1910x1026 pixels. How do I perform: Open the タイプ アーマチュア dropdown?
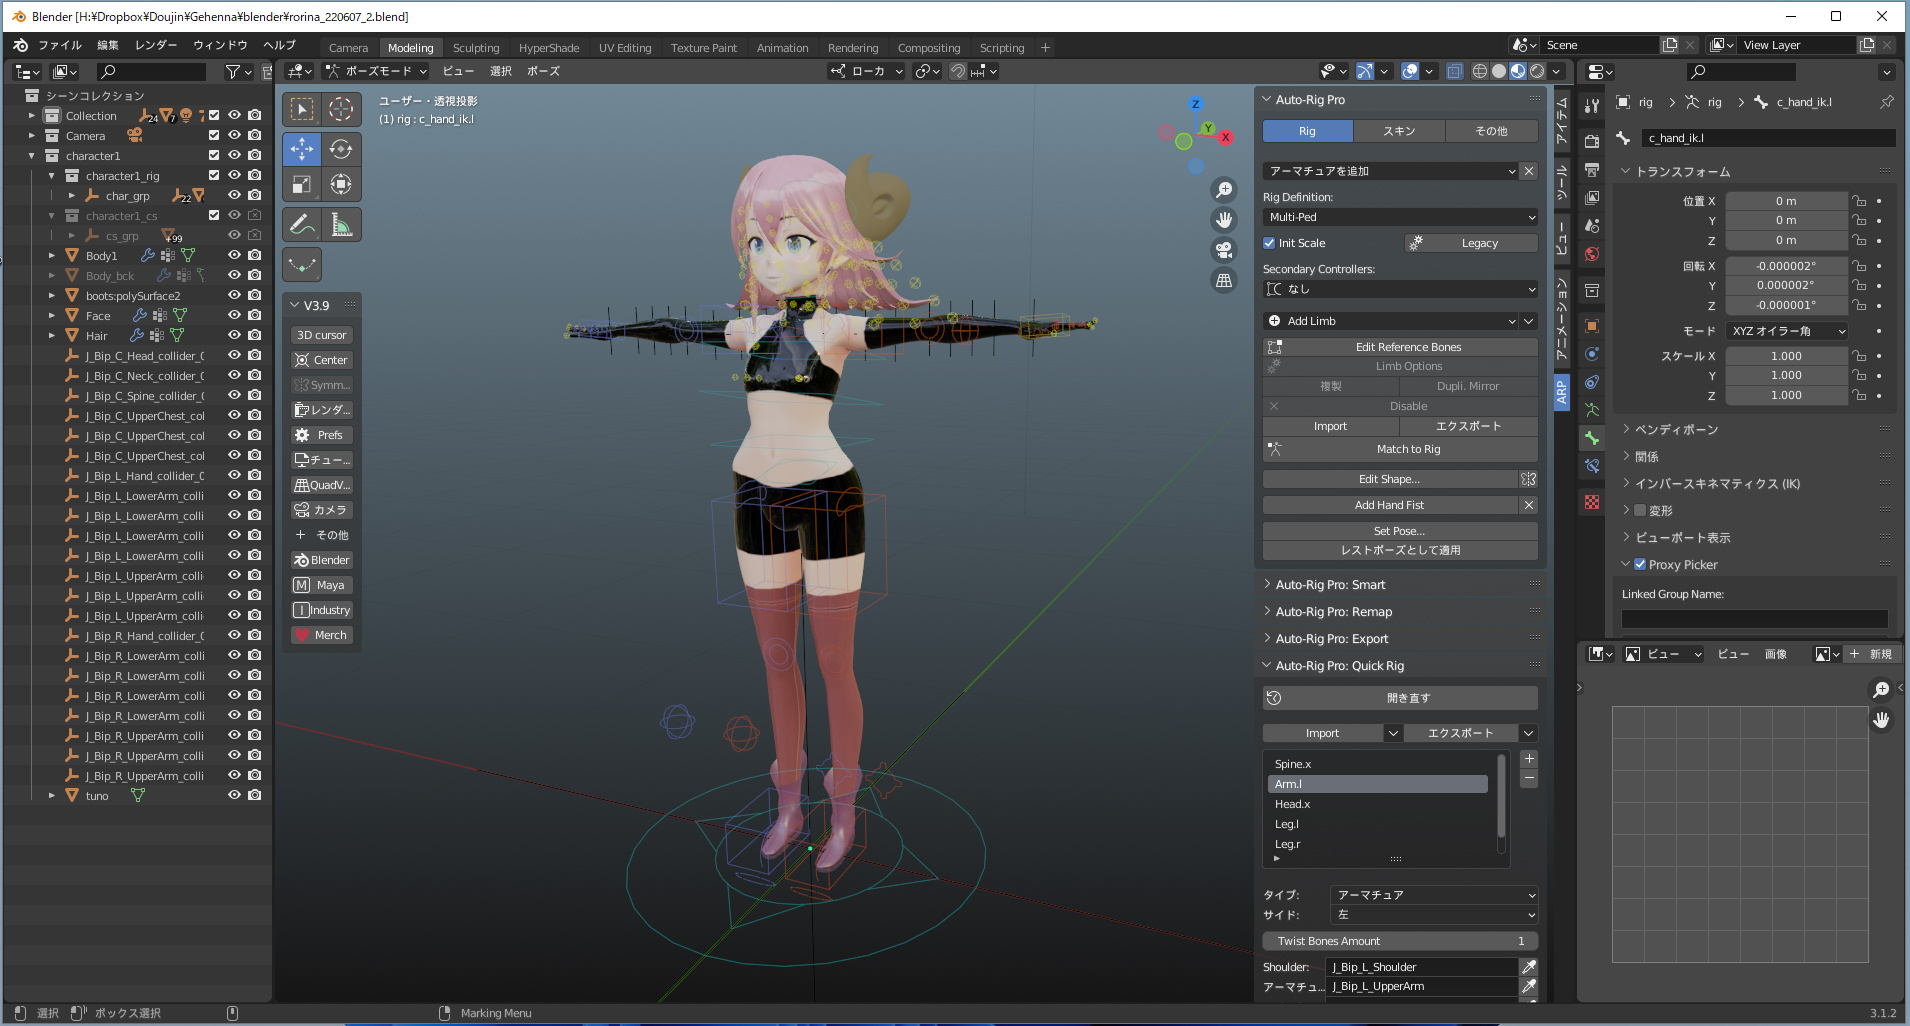tap(1433, 895)
